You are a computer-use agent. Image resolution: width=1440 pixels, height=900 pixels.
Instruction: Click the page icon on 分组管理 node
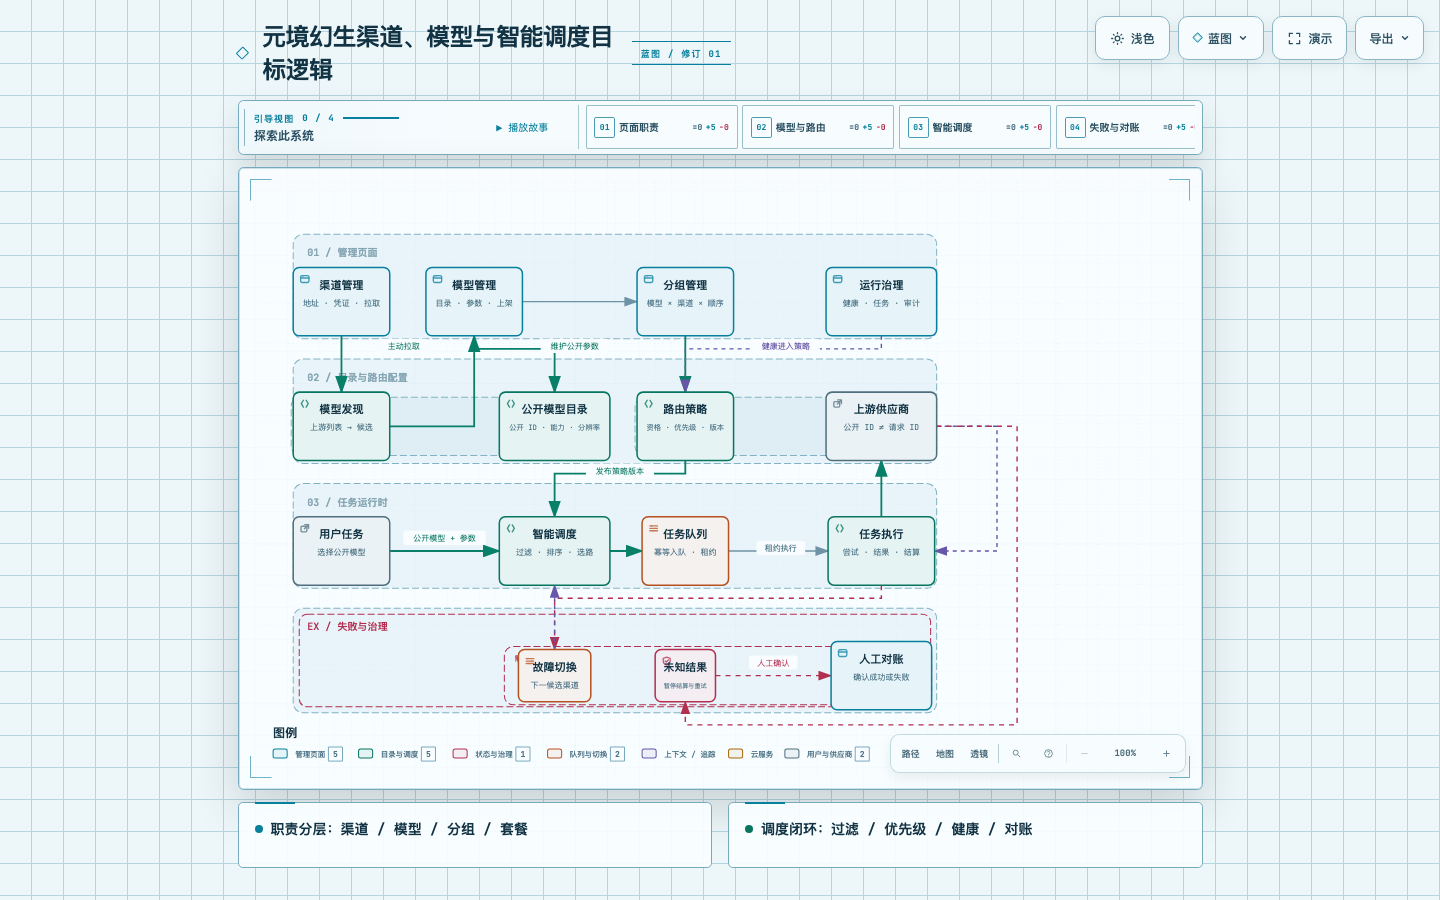648,279
